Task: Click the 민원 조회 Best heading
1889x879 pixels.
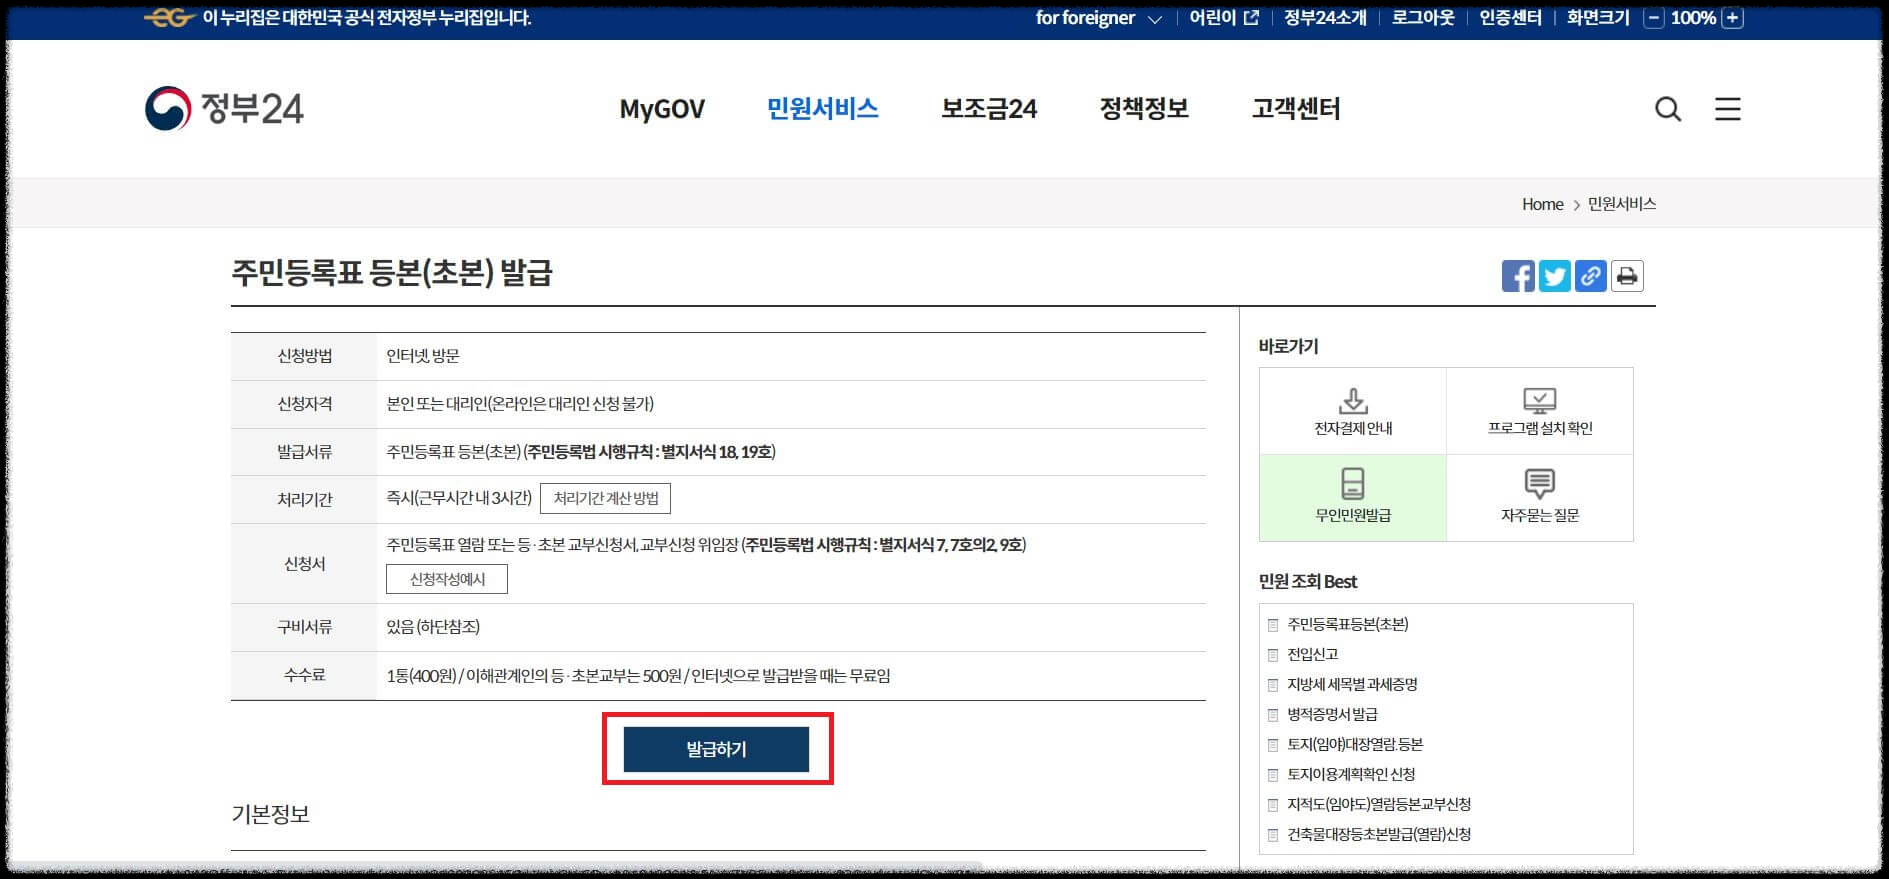Action: pos(1308,582)
